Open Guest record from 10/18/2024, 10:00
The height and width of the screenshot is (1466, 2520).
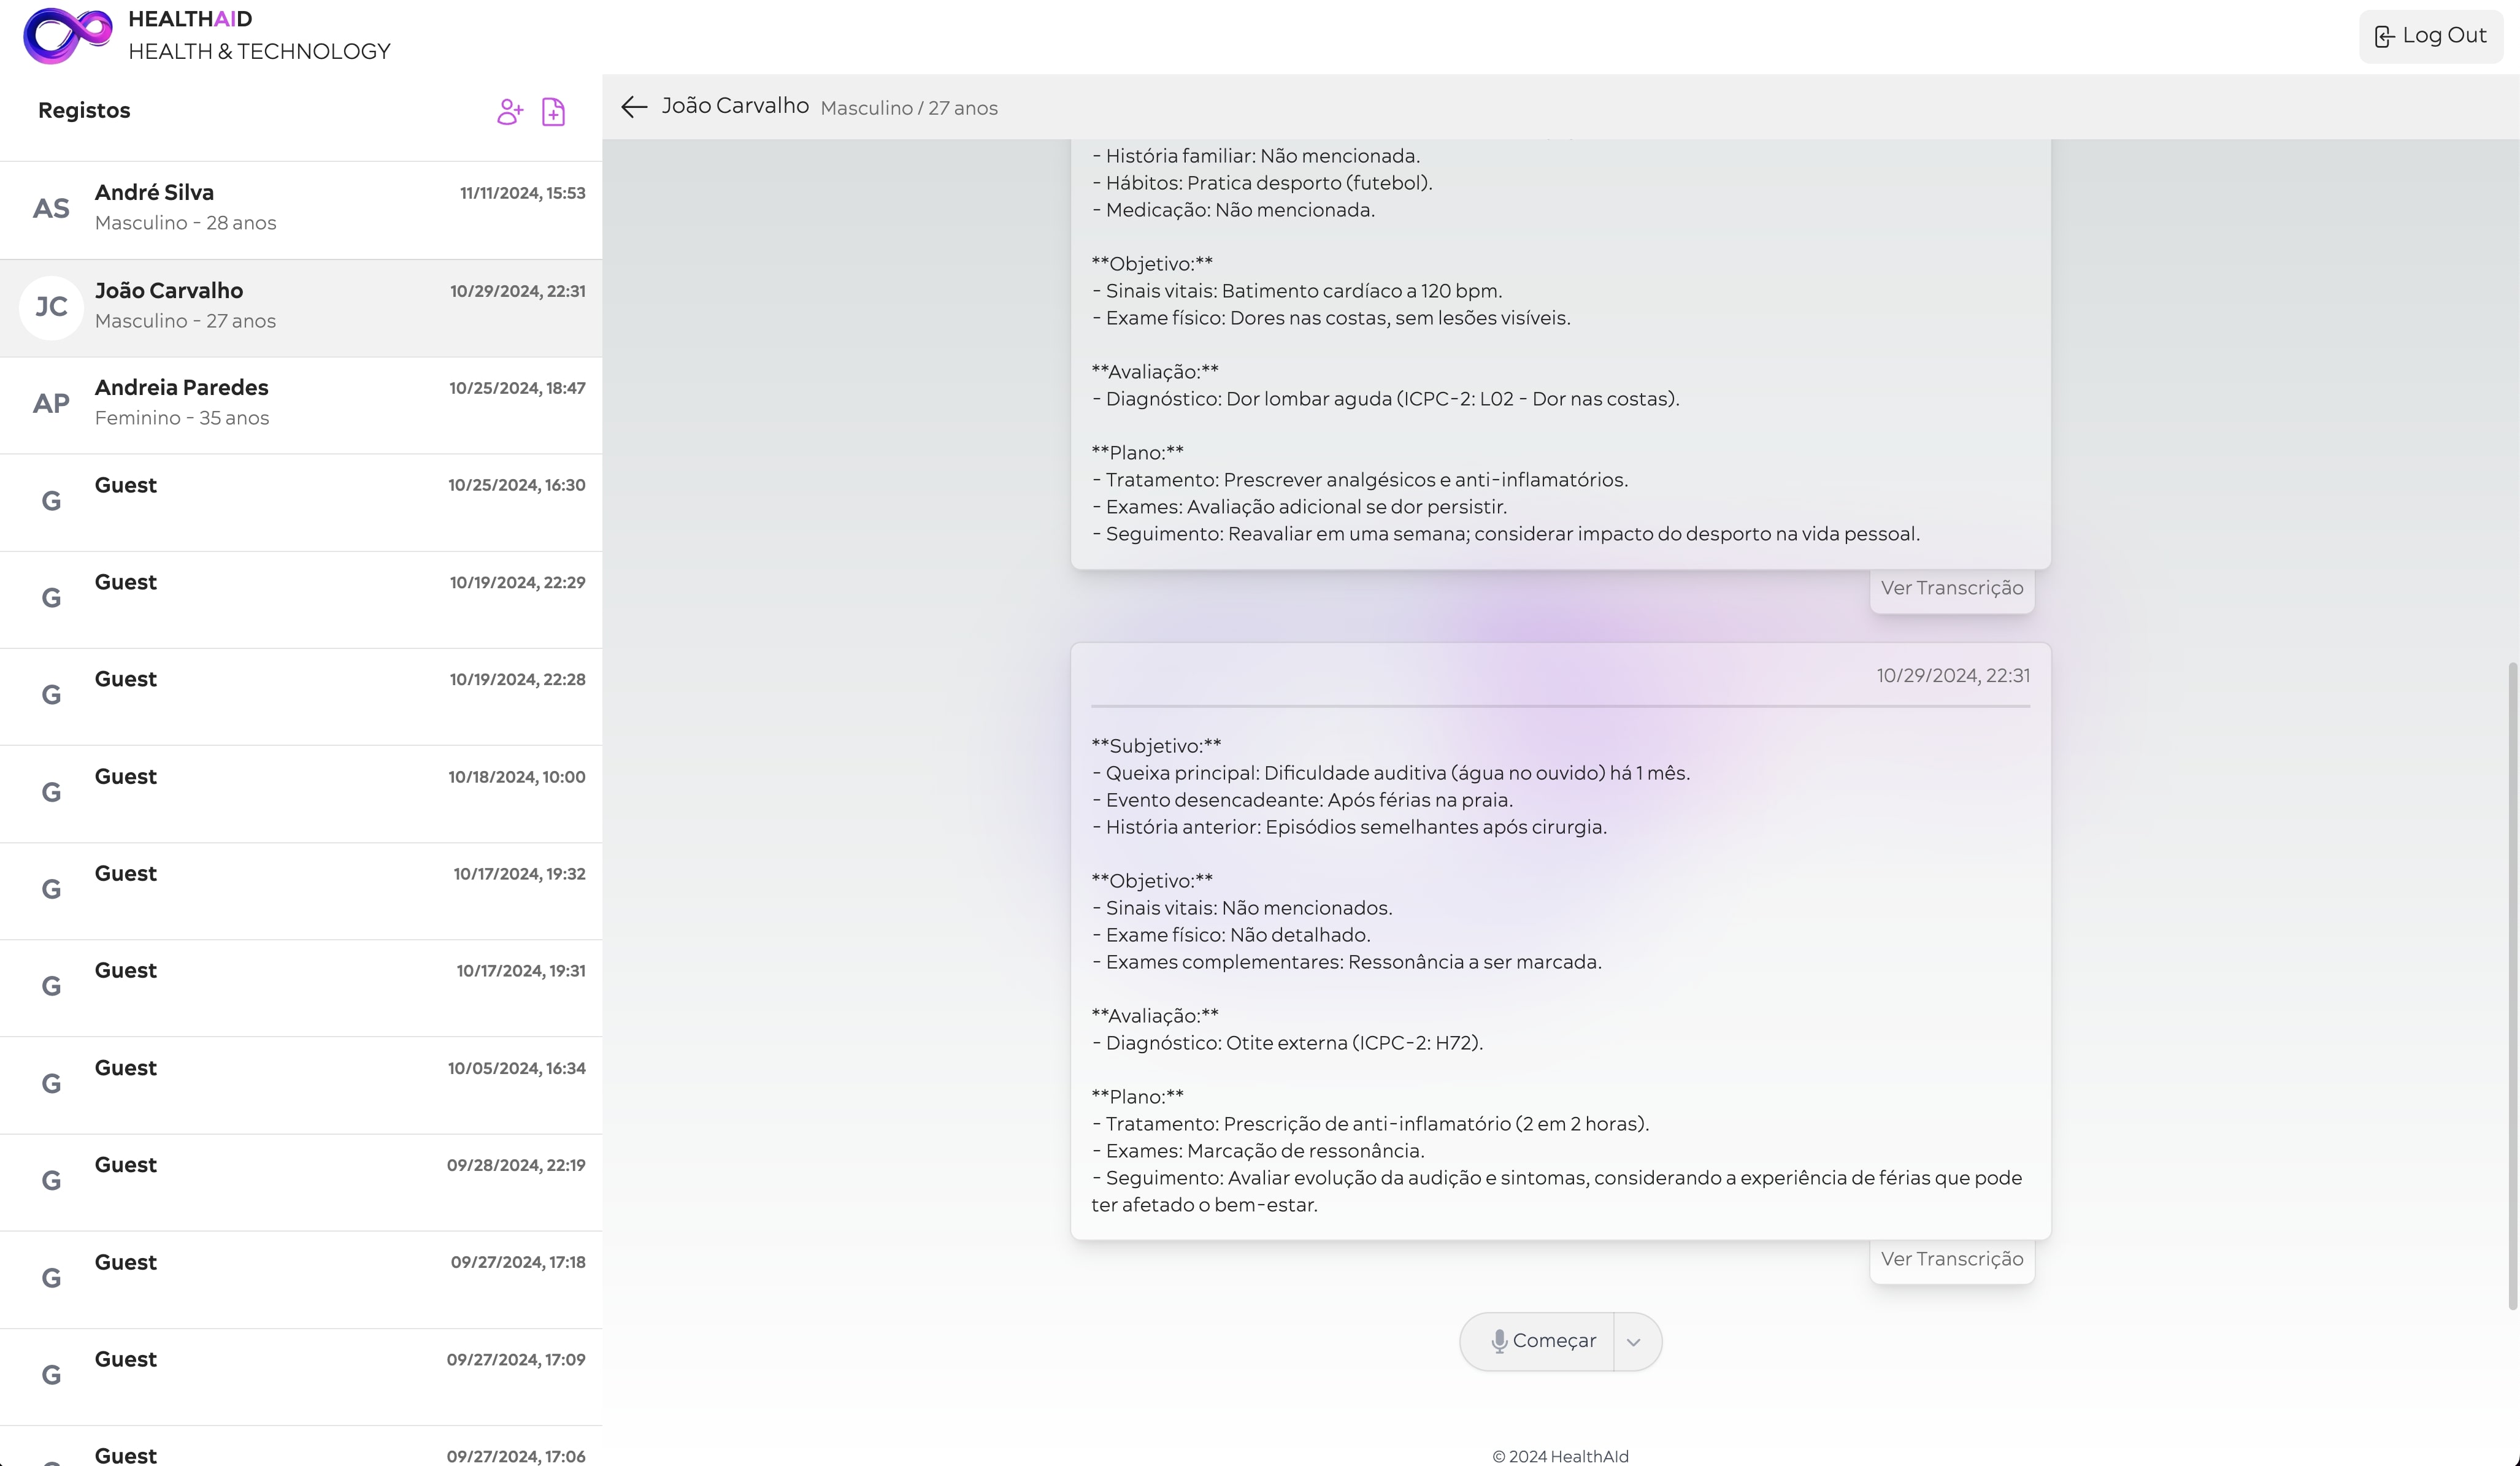pyautogui.click(x=300, y=793)
